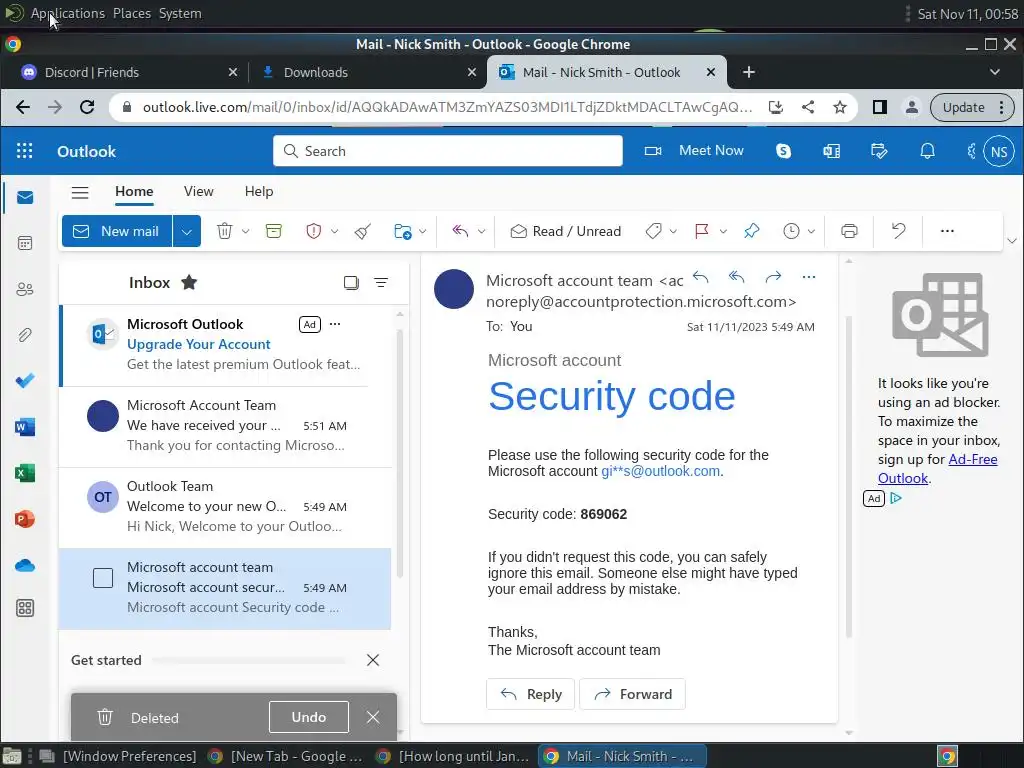Viewport: 1024px width, 768px height.
Task: Click the New mail button
Action: coord(118,231)
